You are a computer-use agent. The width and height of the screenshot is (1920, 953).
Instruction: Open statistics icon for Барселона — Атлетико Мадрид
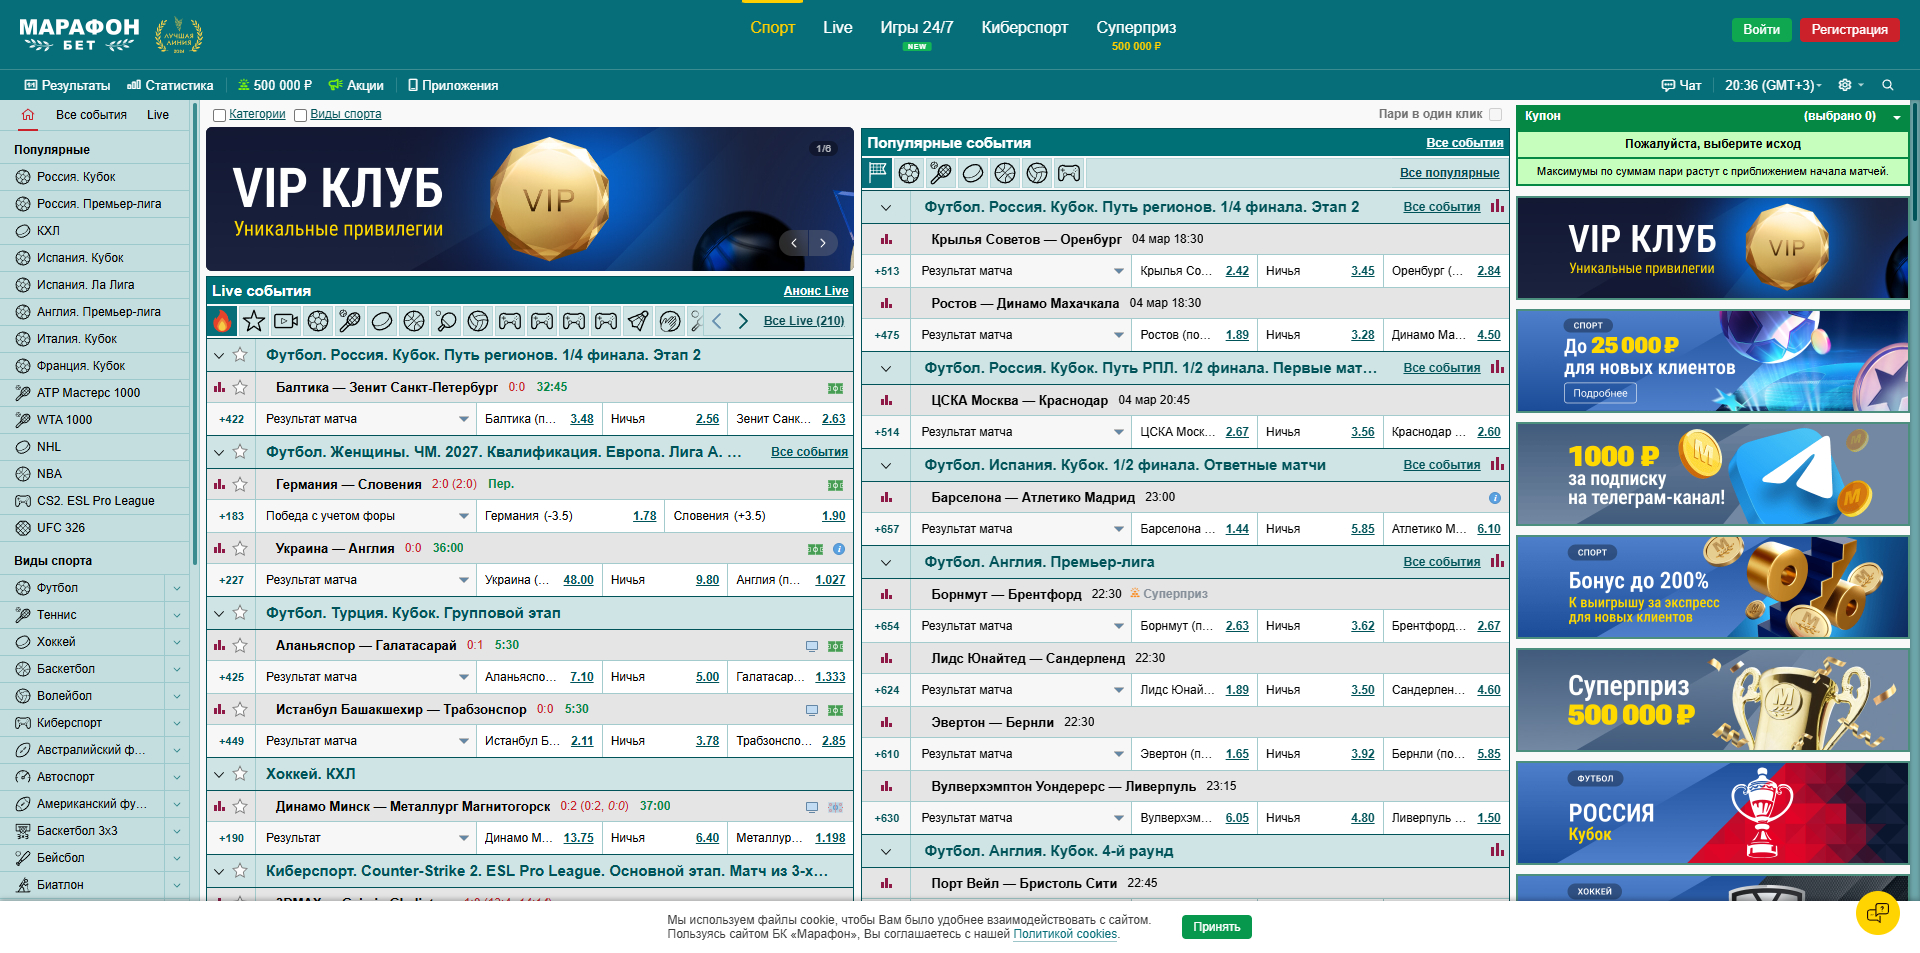click(886, 497)
